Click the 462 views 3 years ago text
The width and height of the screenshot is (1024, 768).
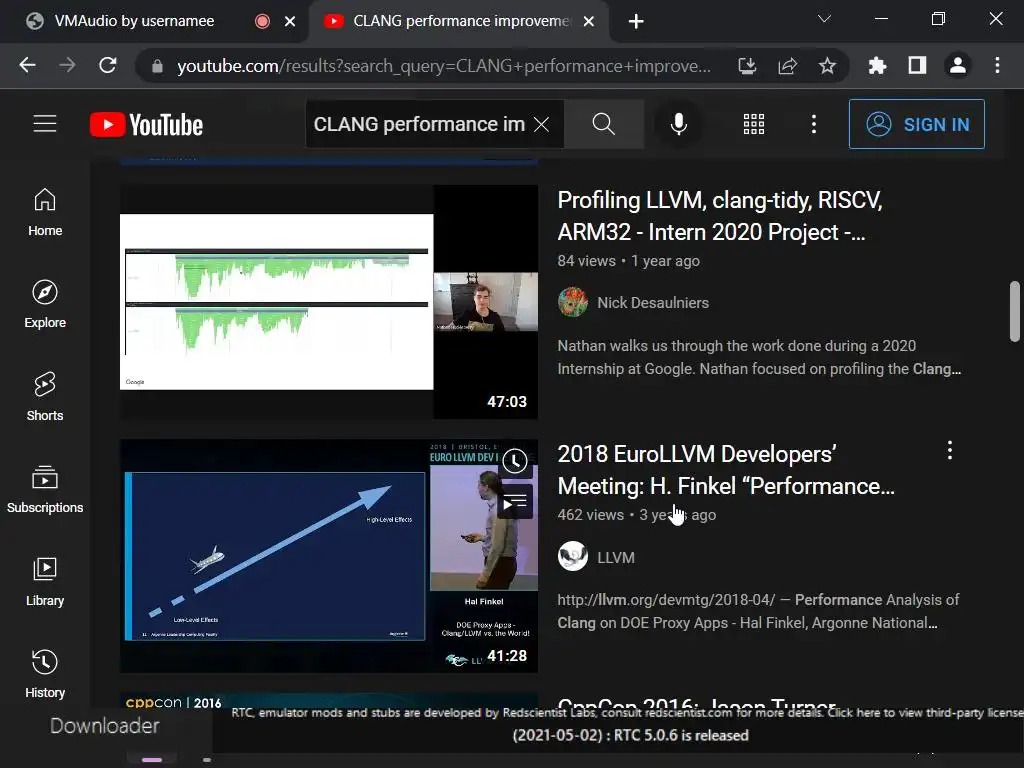coord(637,515)
